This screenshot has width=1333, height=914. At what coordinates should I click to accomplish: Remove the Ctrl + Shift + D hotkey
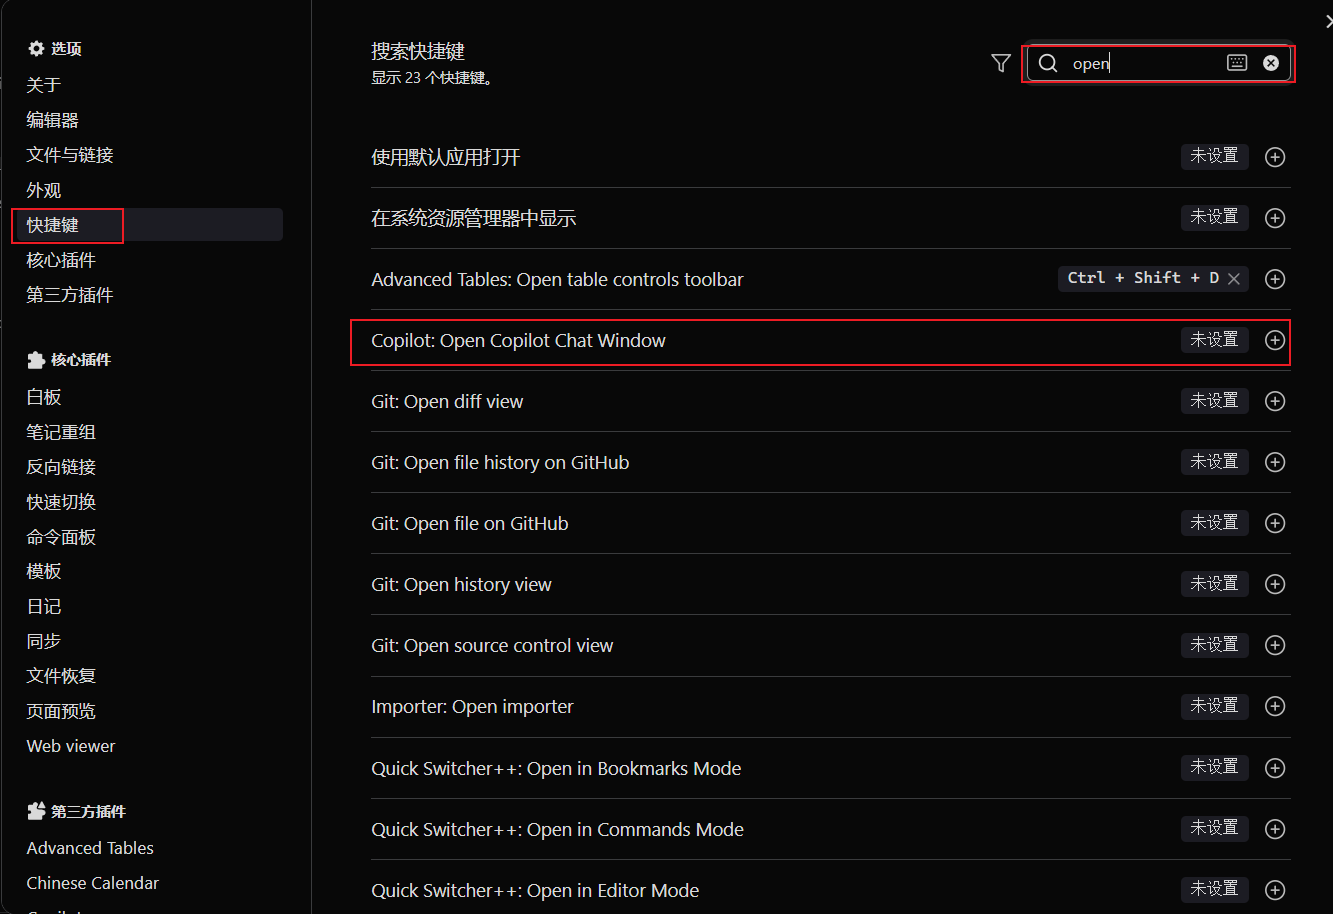pyautogui.click(x=1234, y=279)
